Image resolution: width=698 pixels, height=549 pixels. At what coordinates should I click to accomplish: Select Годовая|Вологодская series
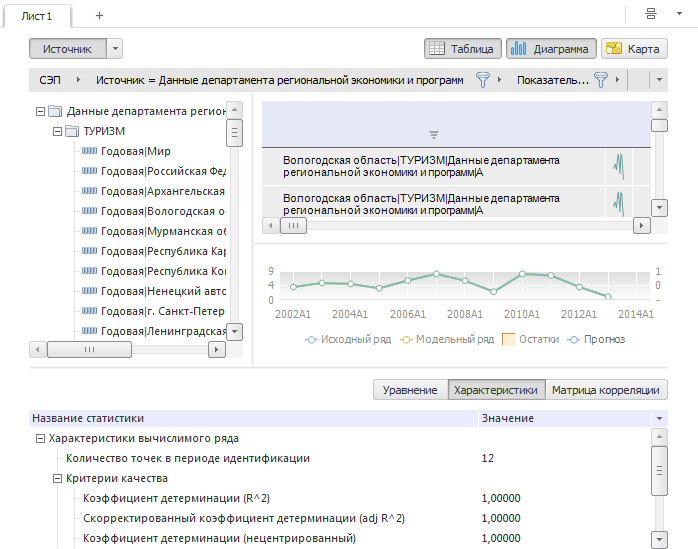point(163,211)
